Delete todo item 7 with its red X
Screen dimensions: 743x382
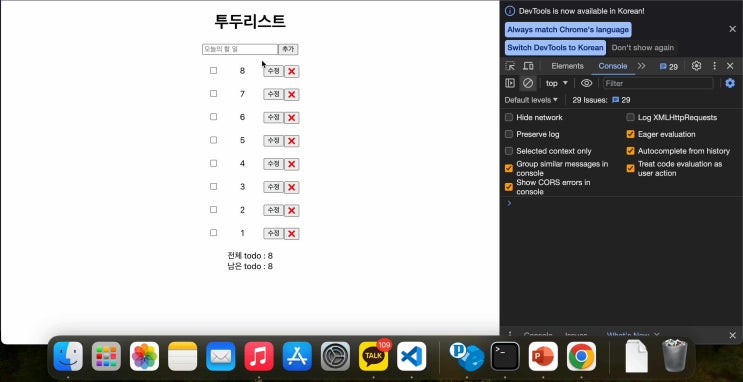click(x=291, y=95)
